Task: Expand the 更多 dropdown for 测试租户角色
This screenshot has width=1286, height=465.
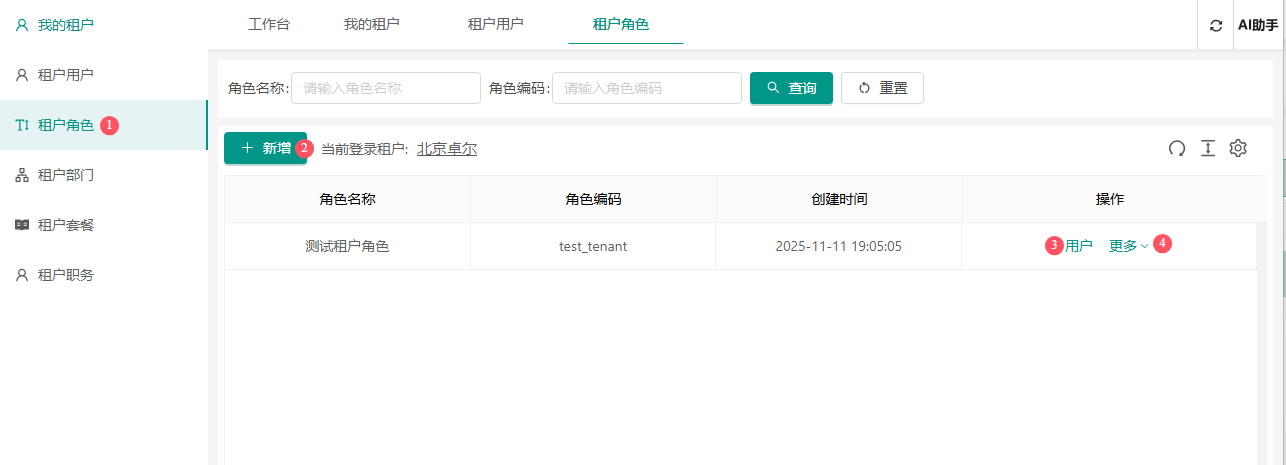Action: point(1128,246)
